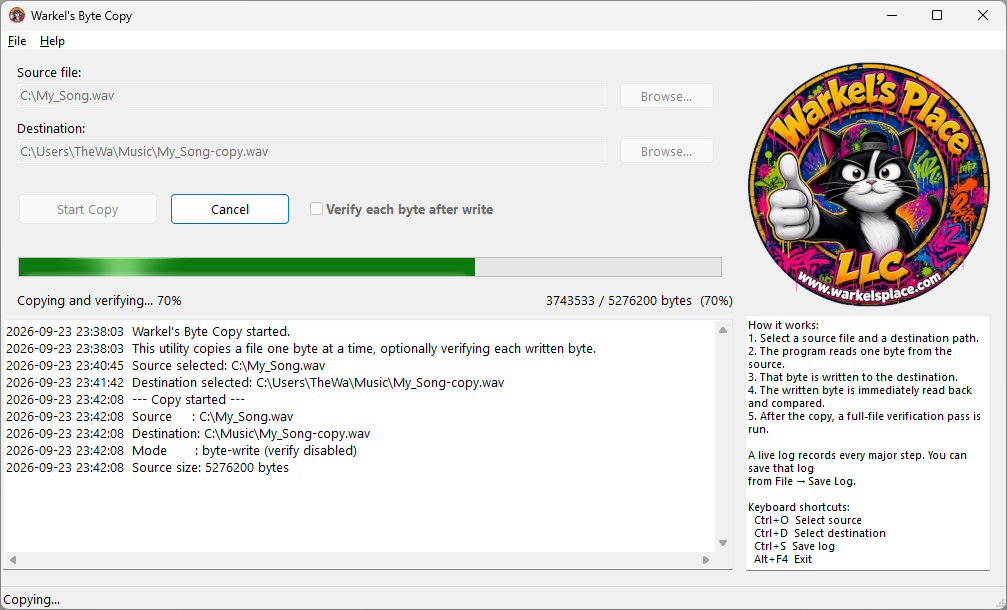Click the log scroll left arrow

coord(12,560)
